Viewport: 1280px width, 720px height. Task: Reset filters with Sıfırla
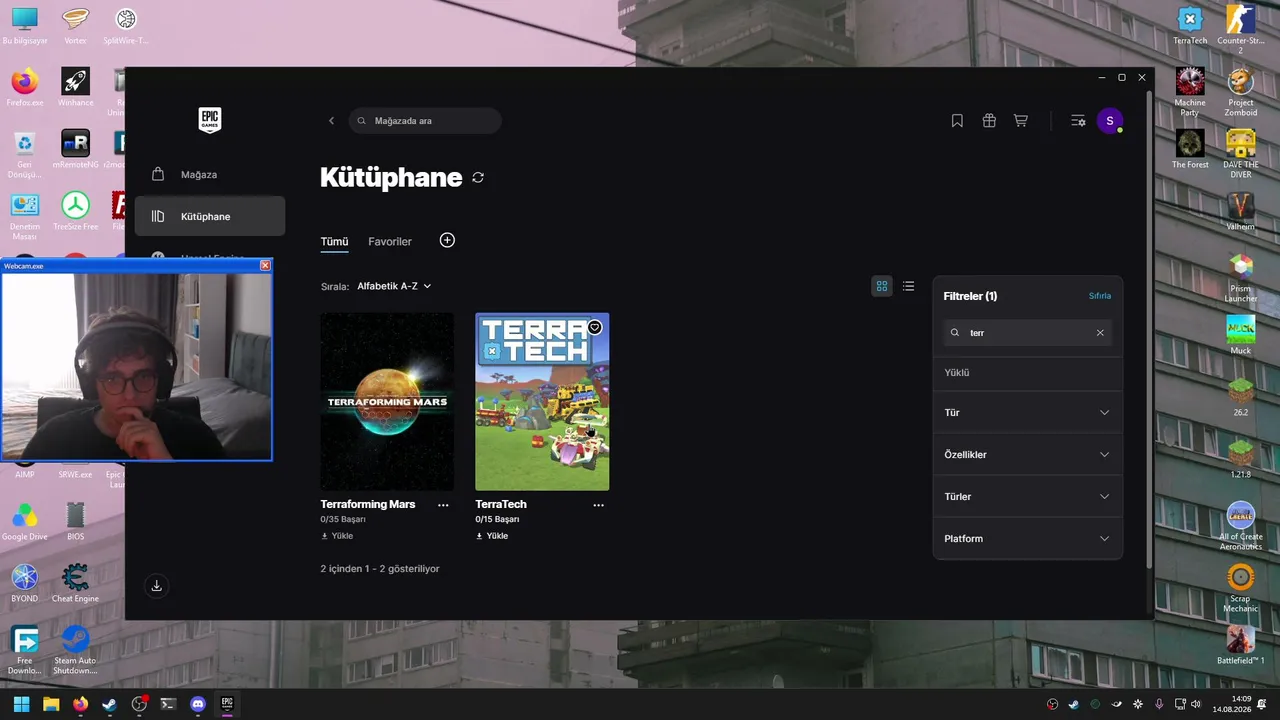pyautogui.click(x=1100, y=296)
